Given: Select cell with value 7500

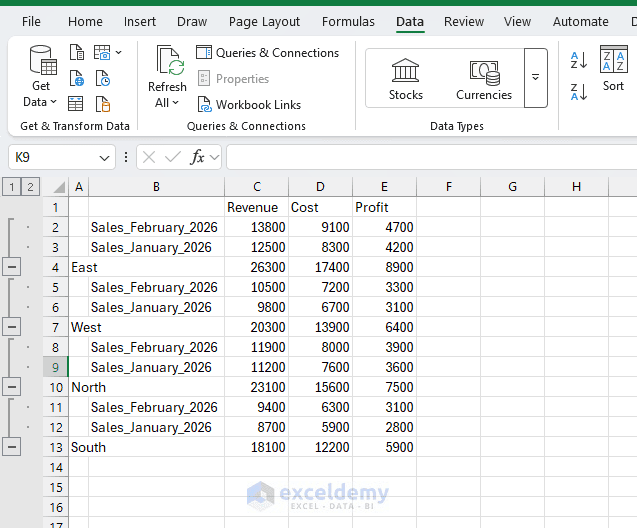Looking at the screenshot, I should (384, 387).
